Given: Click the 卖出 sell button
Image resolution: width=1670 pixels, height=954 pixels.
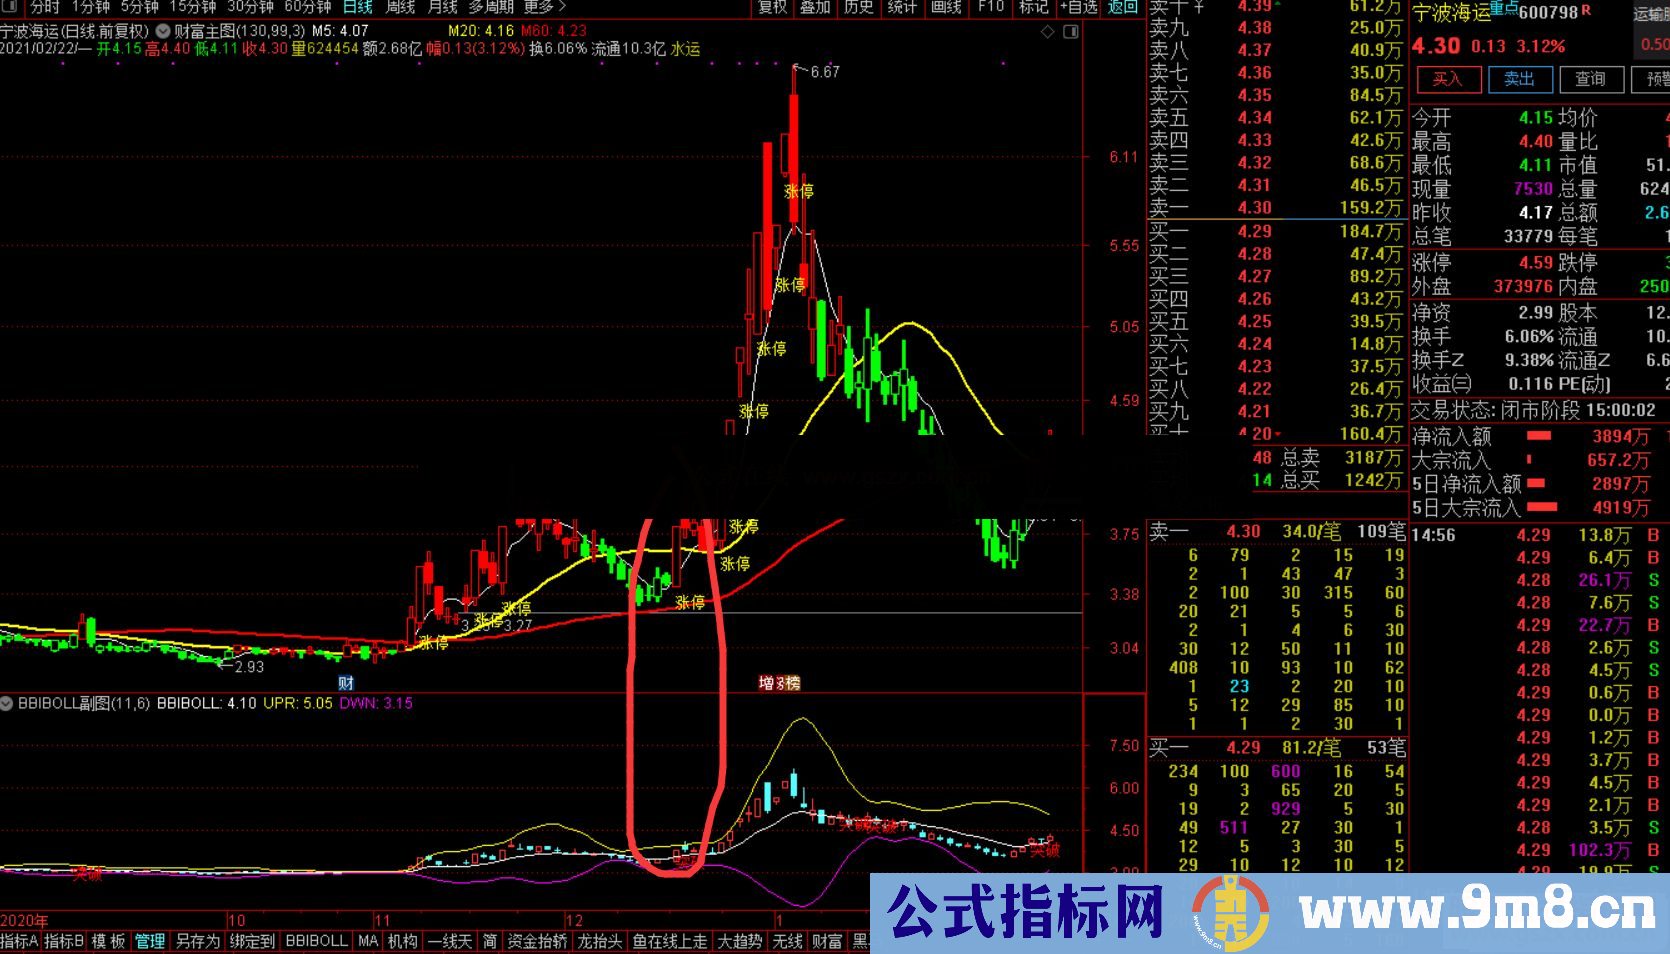Looking at the screenshot, I should click(x=1519, y=80).
